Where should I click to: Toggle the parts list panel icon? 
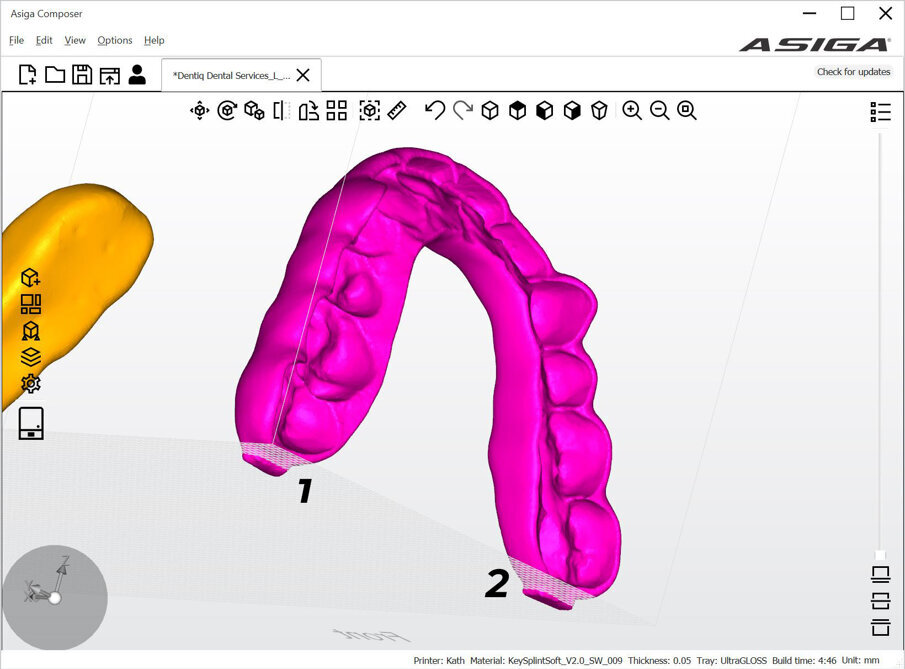(880, 111)
